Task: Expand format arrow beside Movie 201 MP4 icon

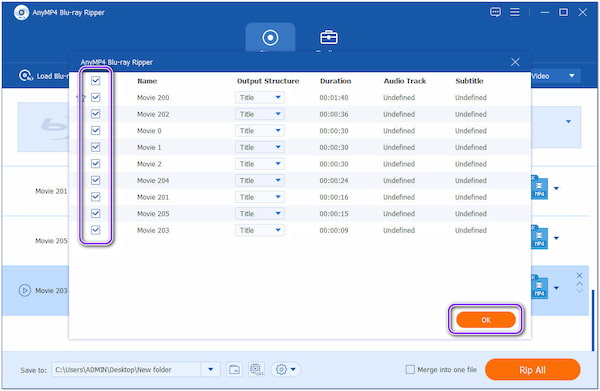Action: [x=556, y=188]
